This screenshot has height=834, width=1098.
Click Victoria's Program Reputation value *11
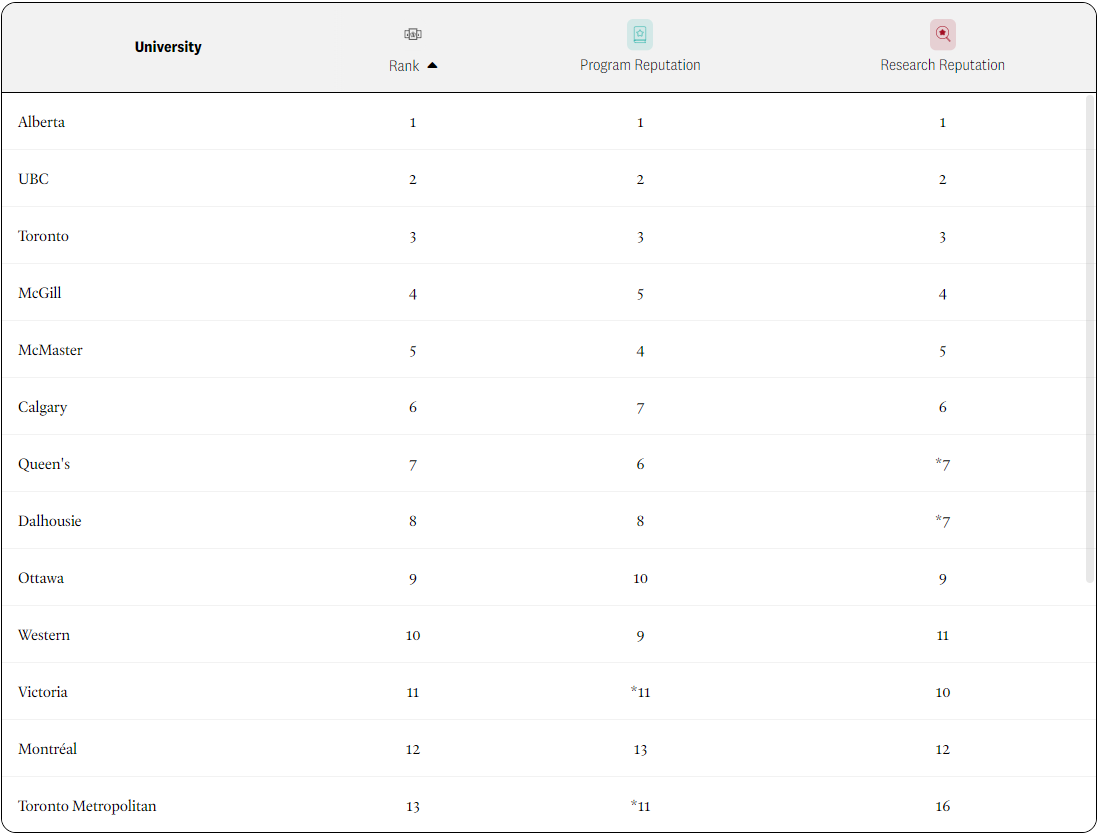[x=640, y=693]
